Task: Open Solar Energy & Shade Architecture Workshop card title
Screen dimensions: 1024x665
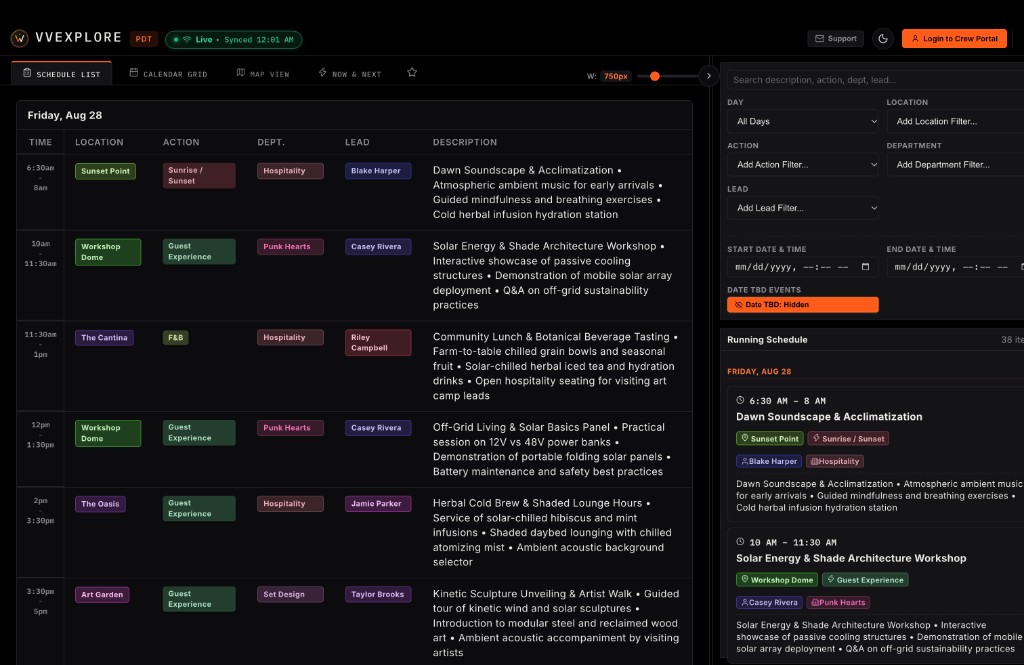Action: 851,559
